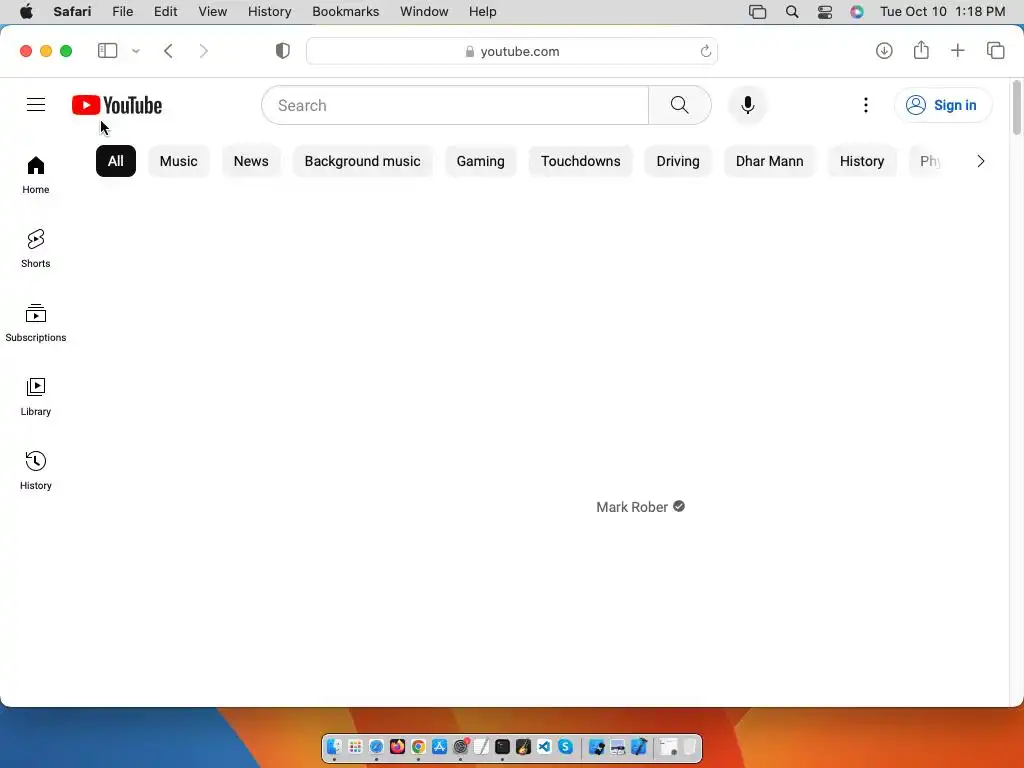Click the Sign in button

pos(942,105)
